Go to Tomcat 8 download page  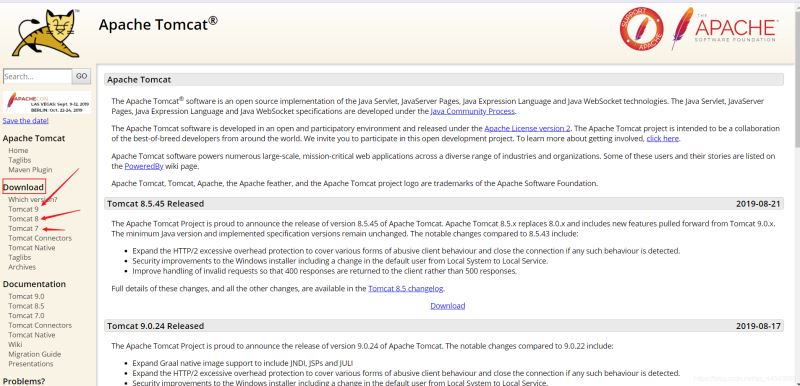pyautogui.click(x=23, y=219)
